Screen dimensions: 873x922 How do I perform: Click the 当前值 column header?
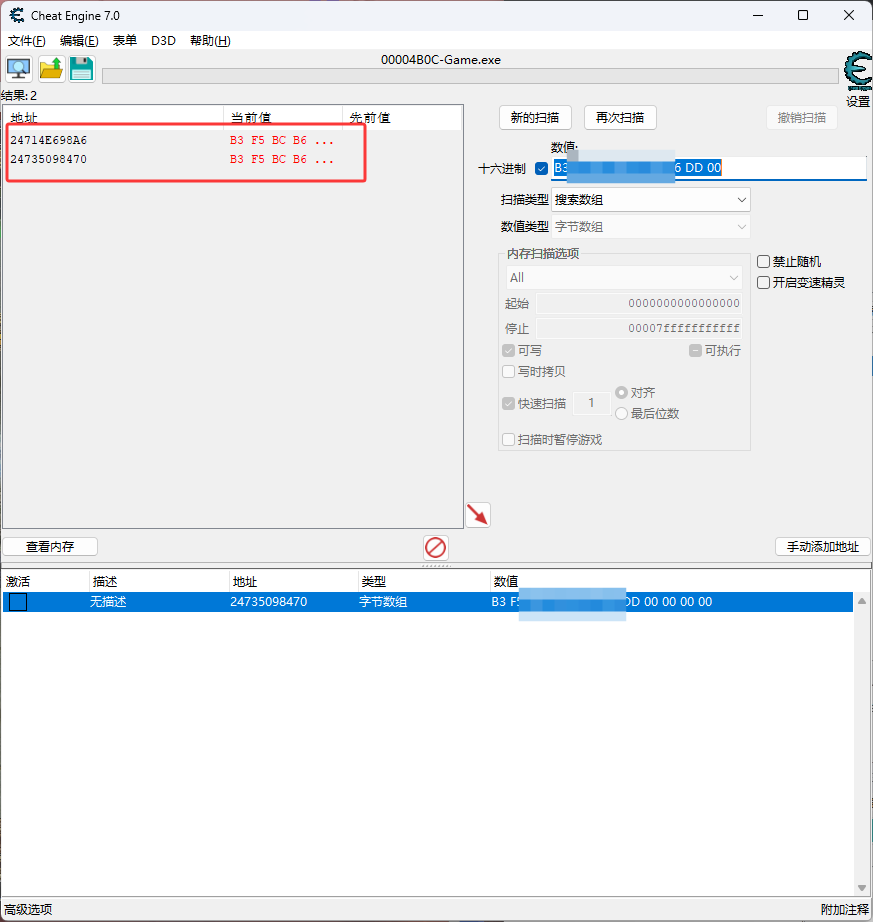coord(283,118)
